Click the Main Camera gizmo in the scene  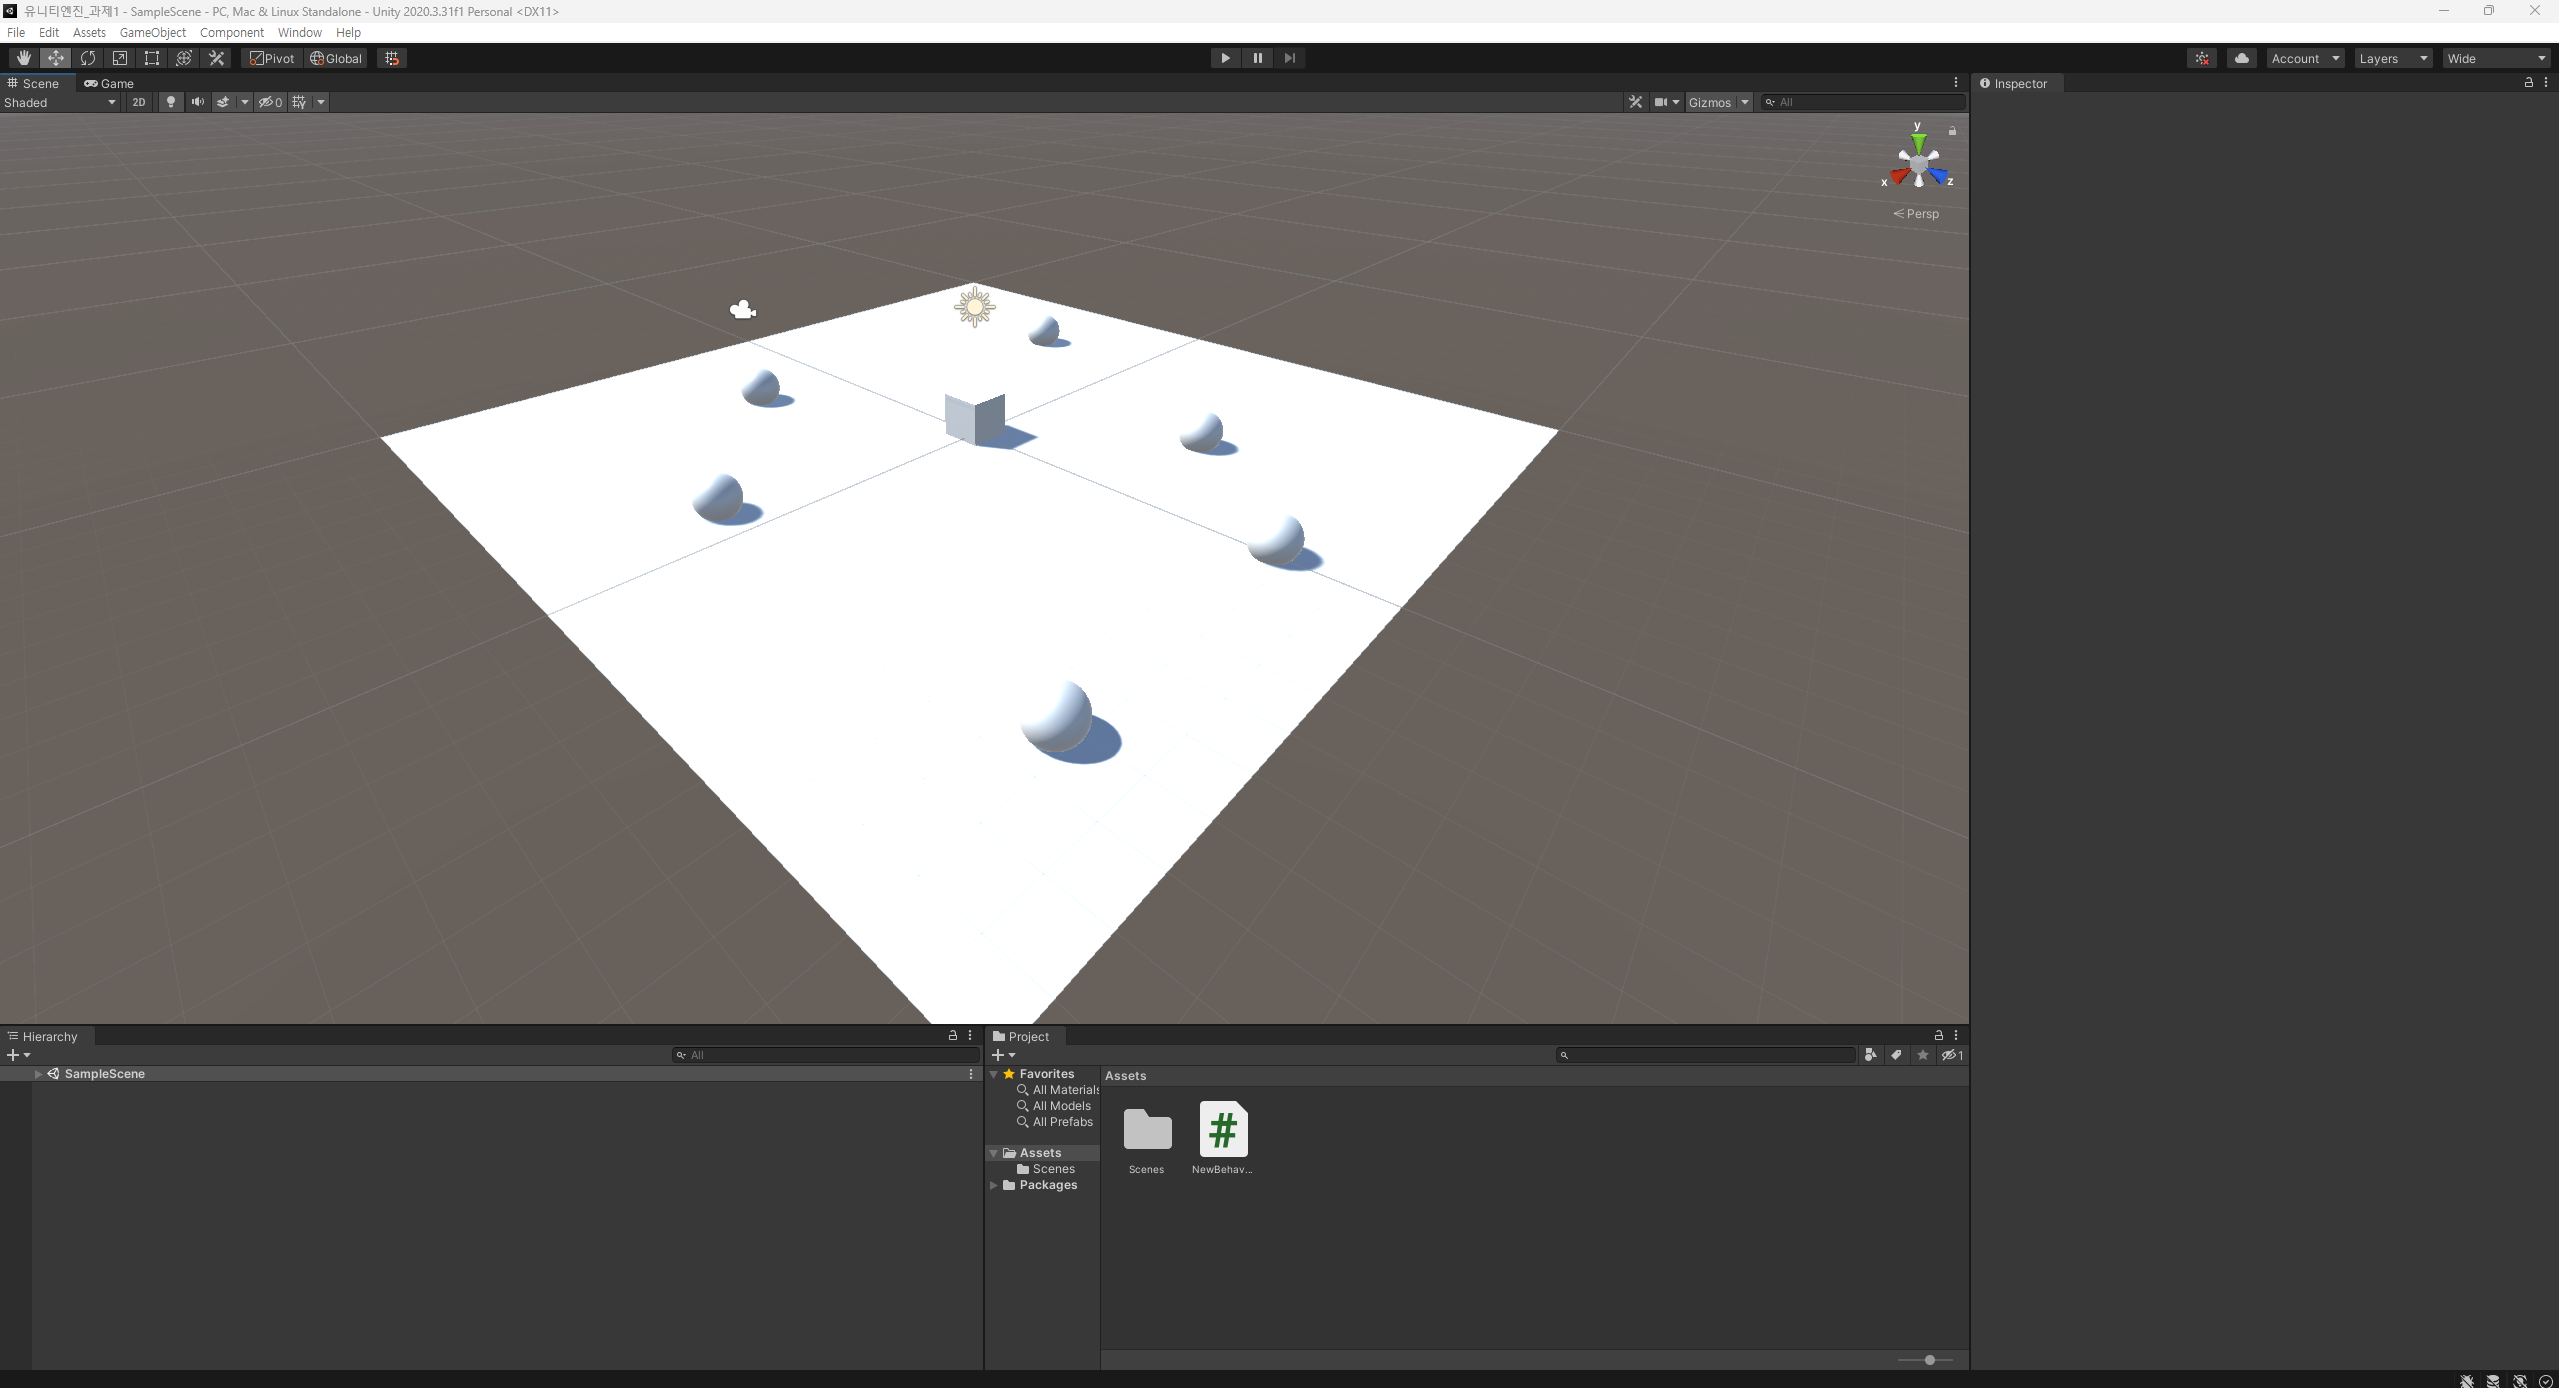coord(742,310)
